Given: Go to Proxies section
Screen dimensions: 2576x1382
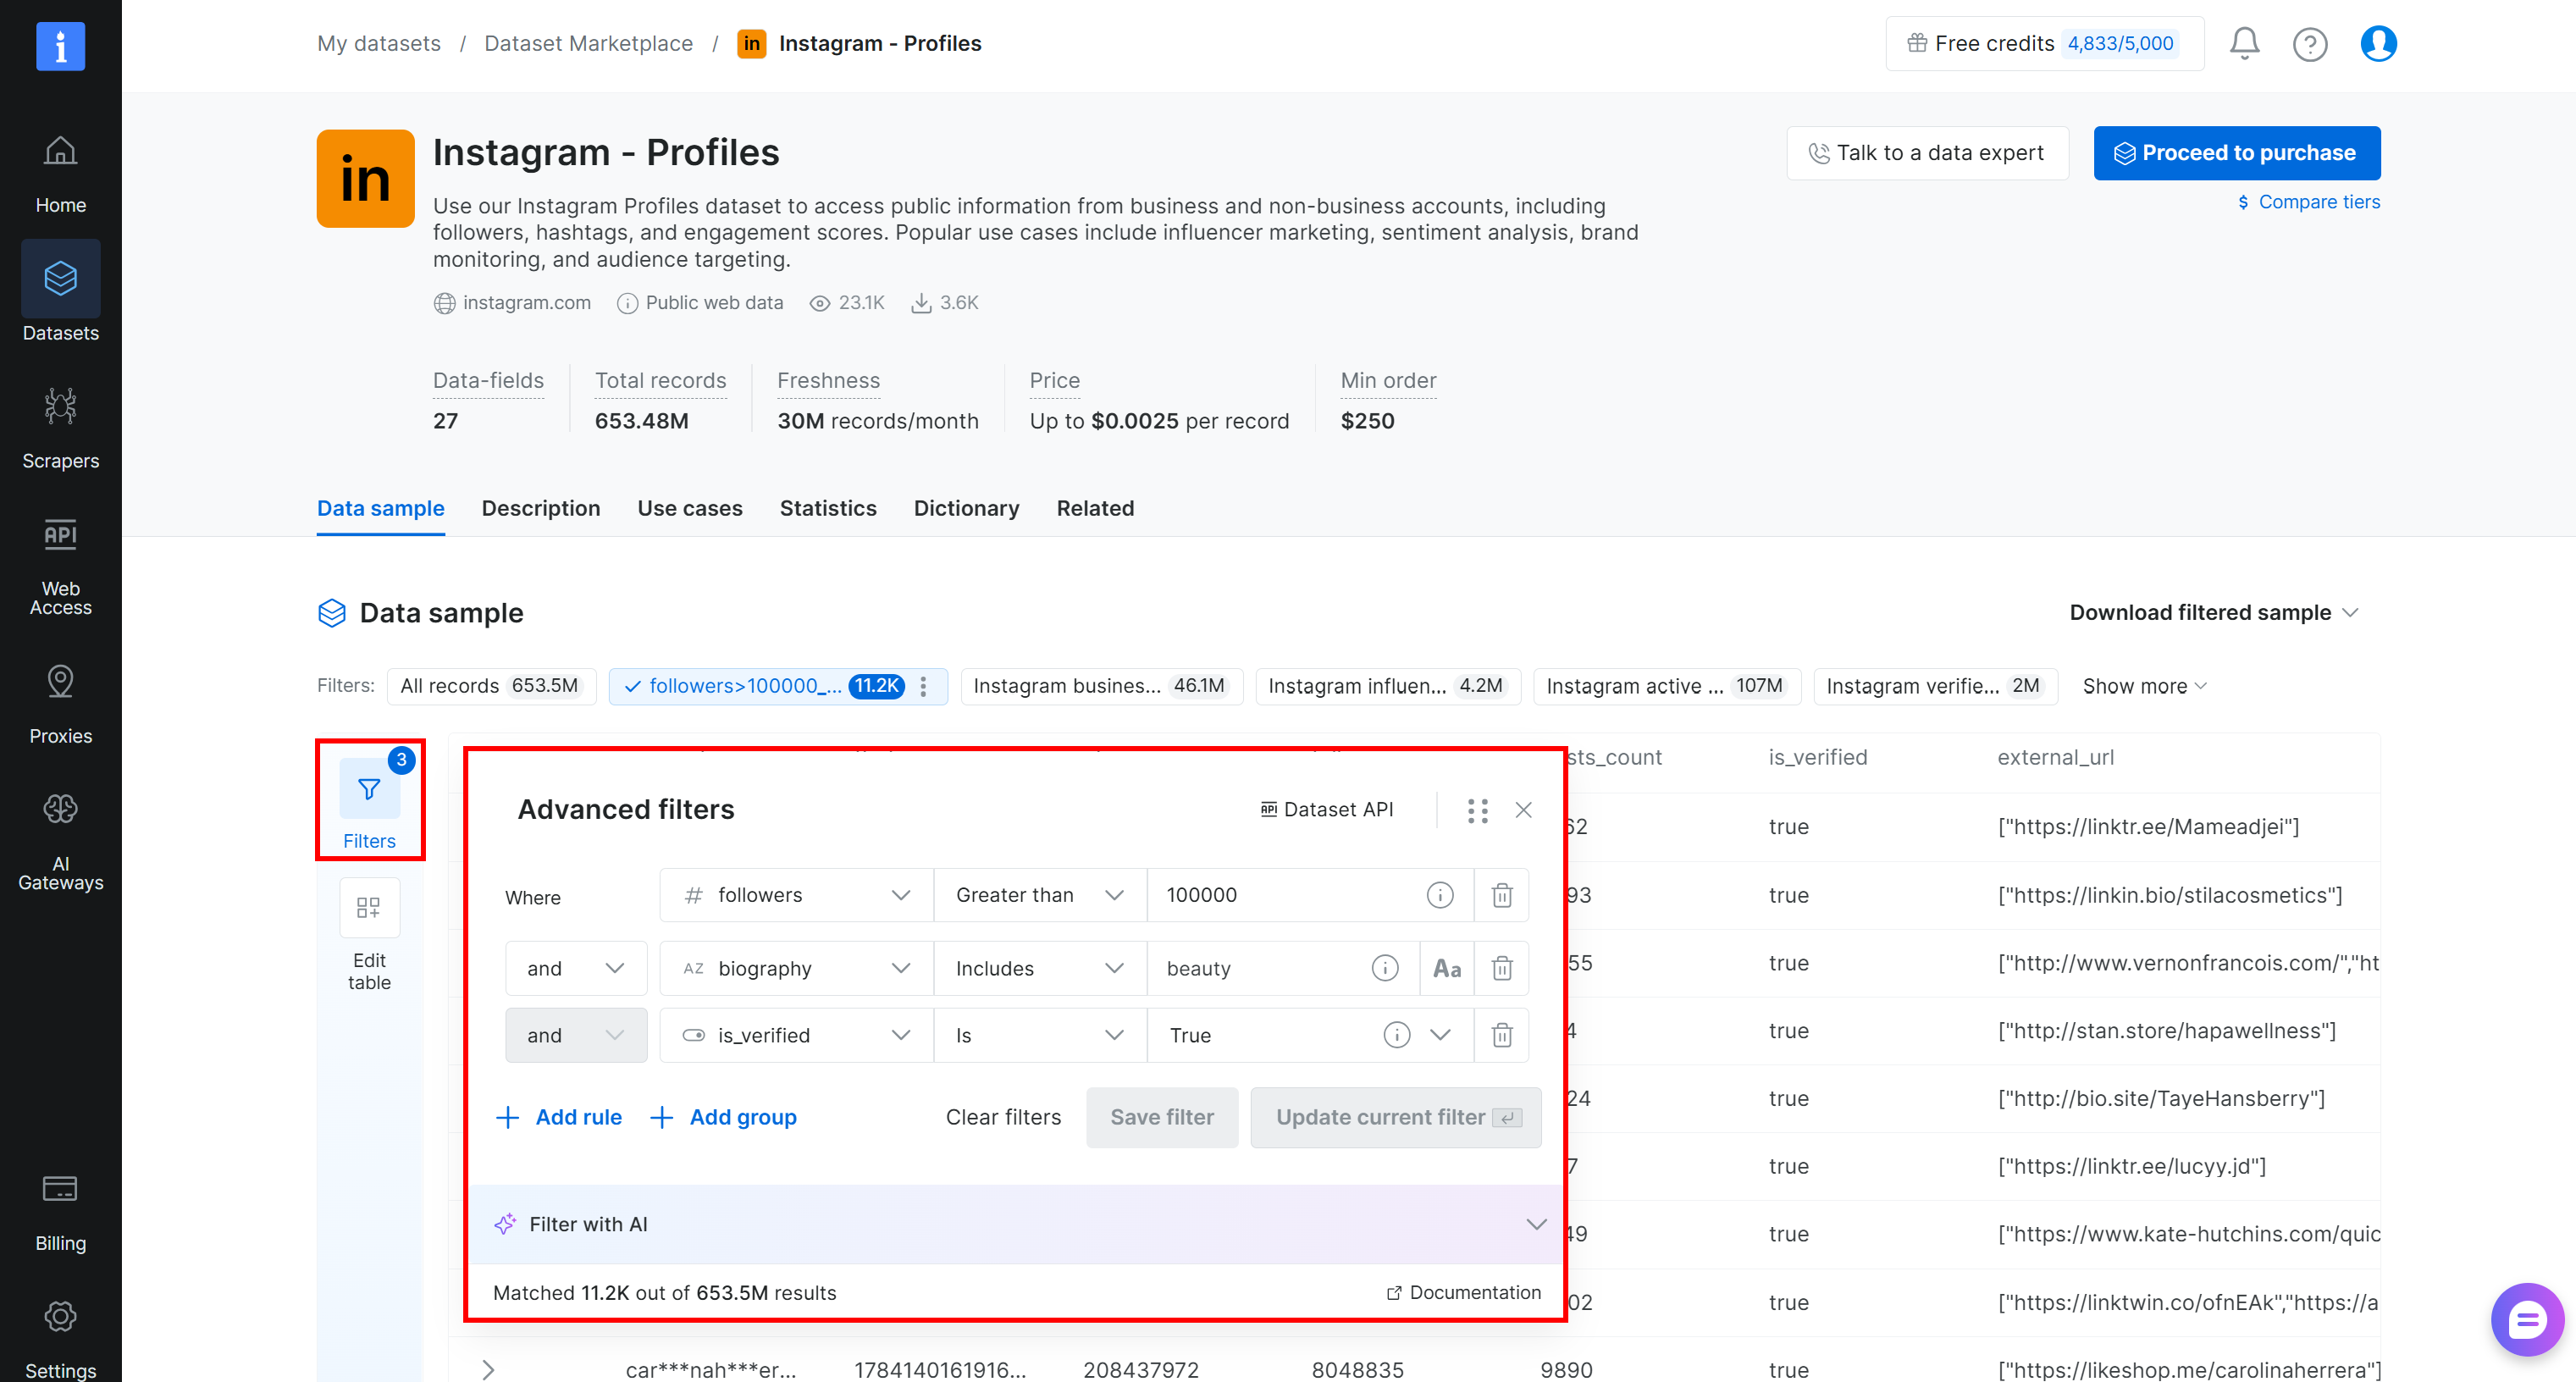Looking at the screenshot, I should point(60,705).
